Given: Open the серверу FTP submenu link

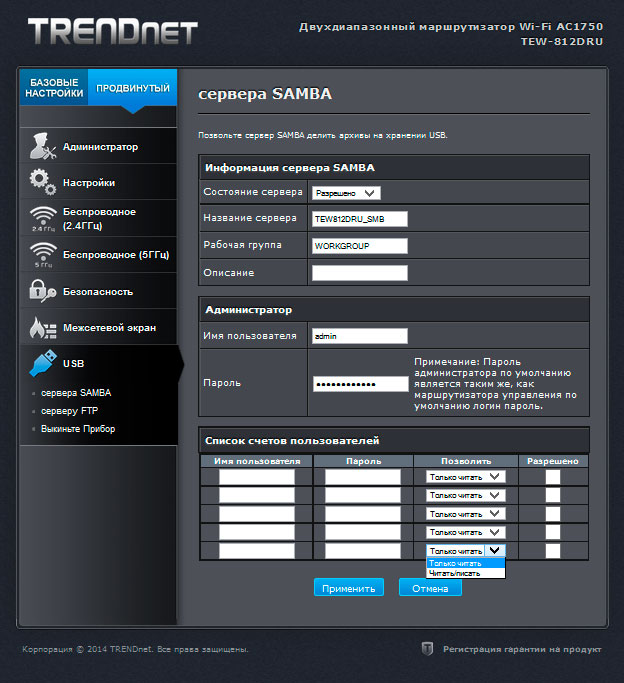Looking at the screenshot, I should coord(70,411).
